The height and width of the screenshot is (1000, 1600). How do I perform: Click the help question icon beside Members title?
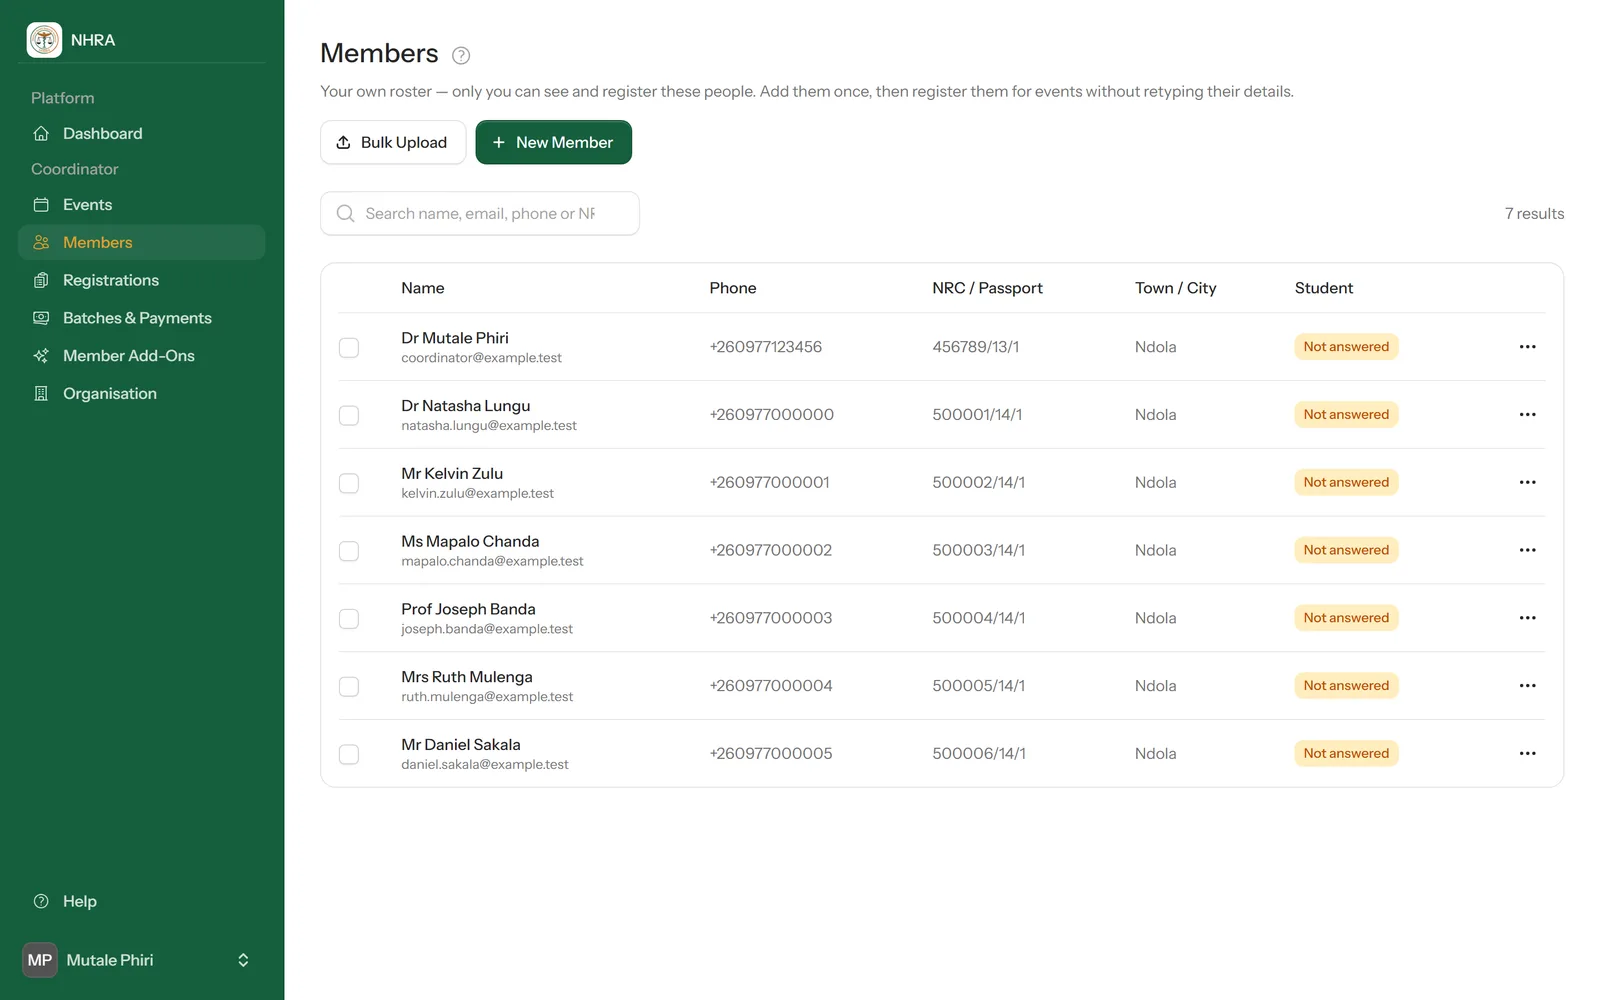coord(461,55)
